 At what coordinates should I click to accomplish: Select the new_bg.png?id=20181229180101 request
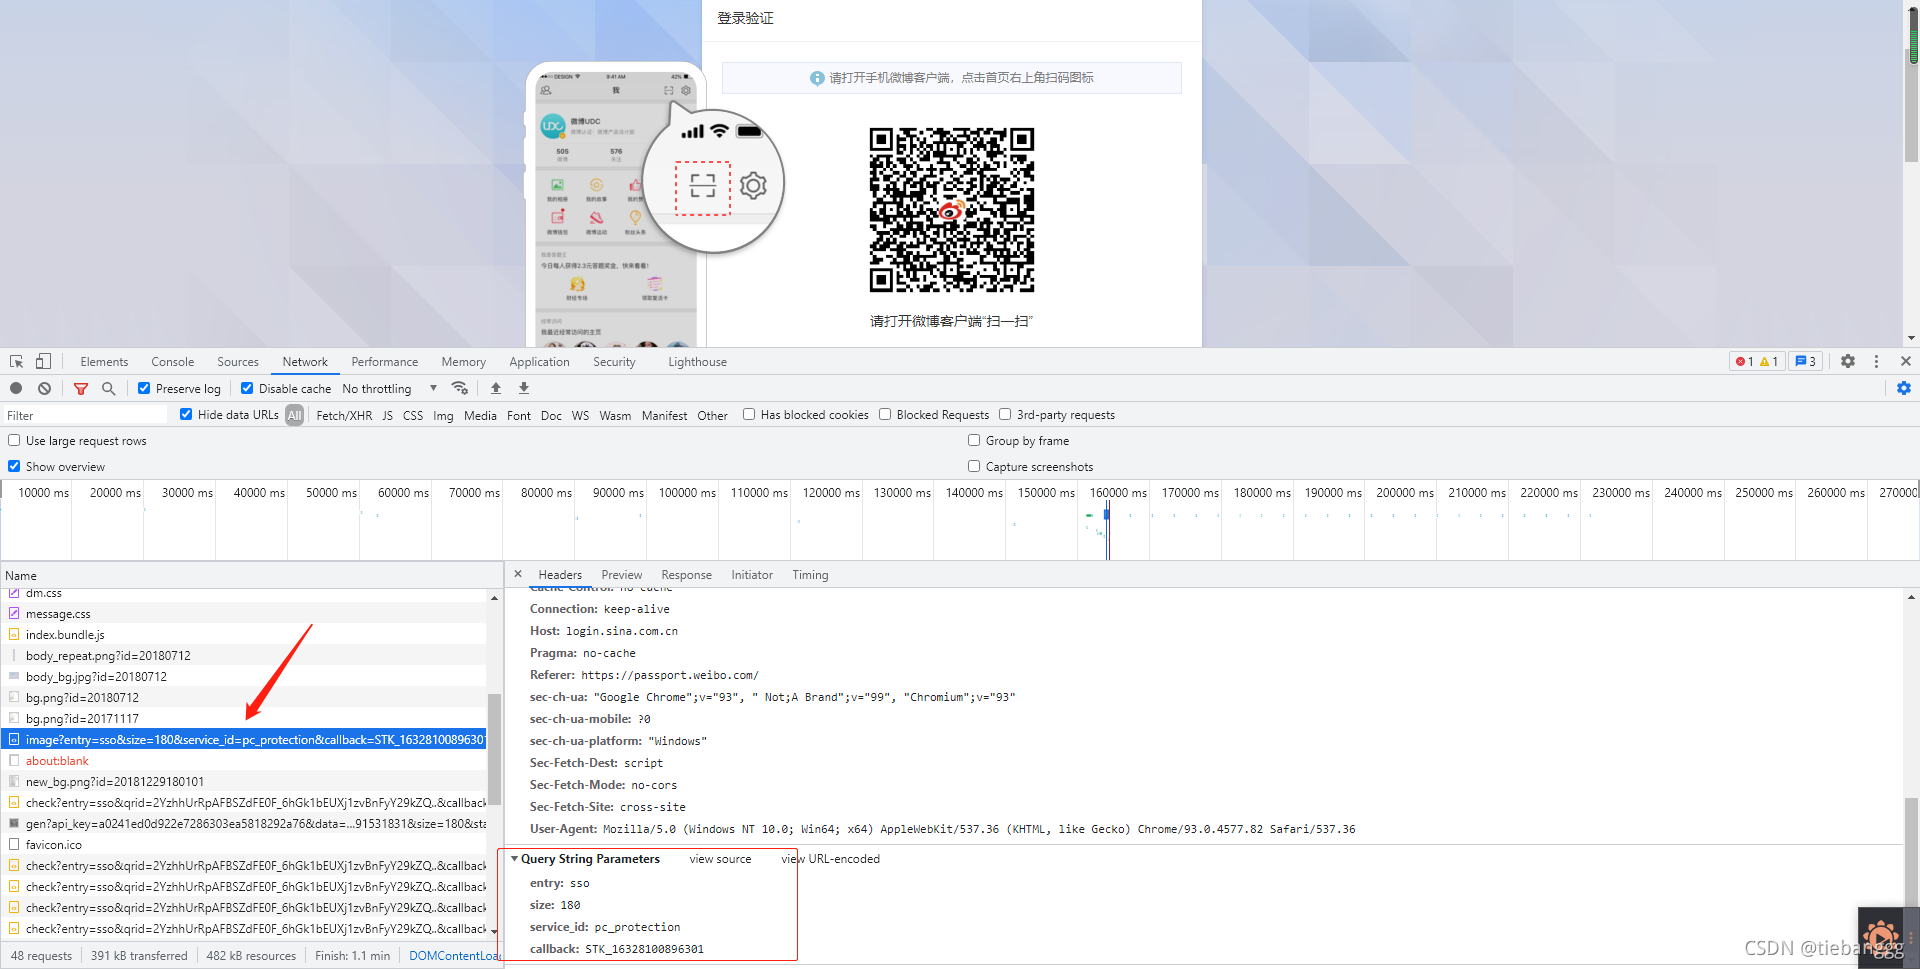tap(244, 782)
